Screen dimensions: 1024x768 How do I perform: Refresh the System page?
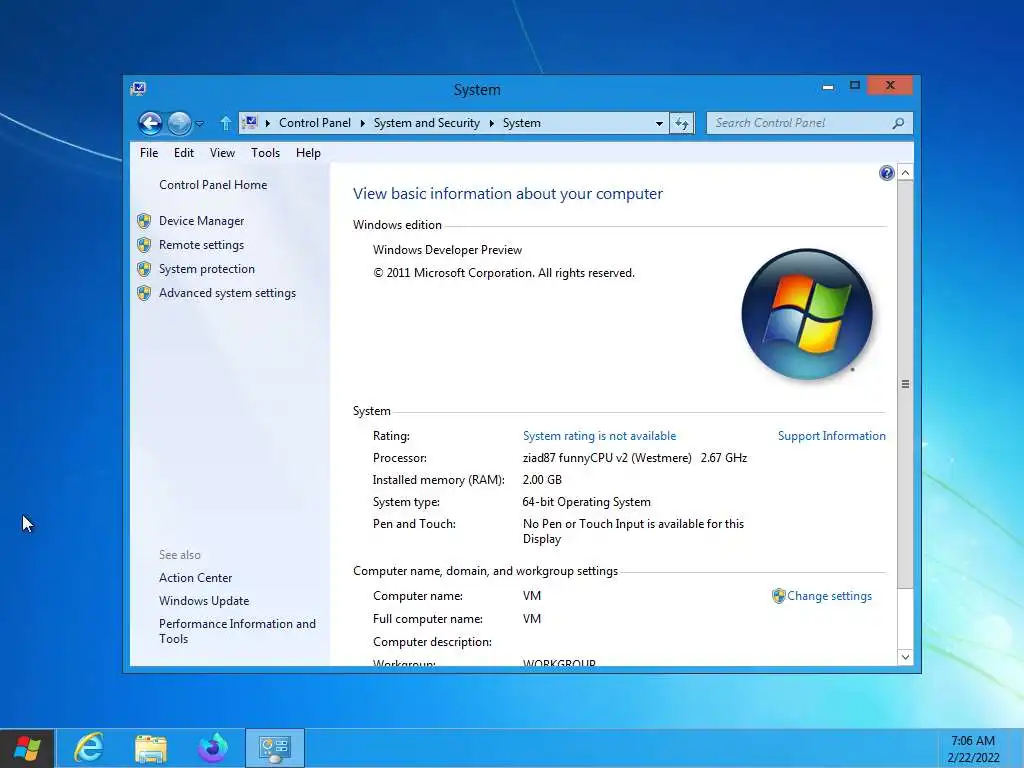coord(682,123)
